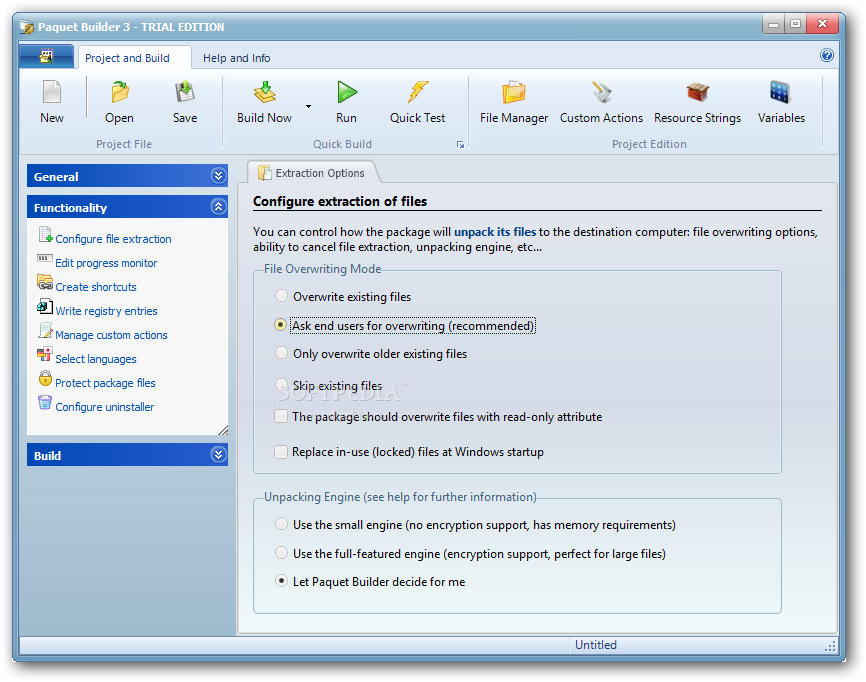Click the New project icon
This screenshot has width=866, height=682.
pyautogui.click(x=52, y=92)
